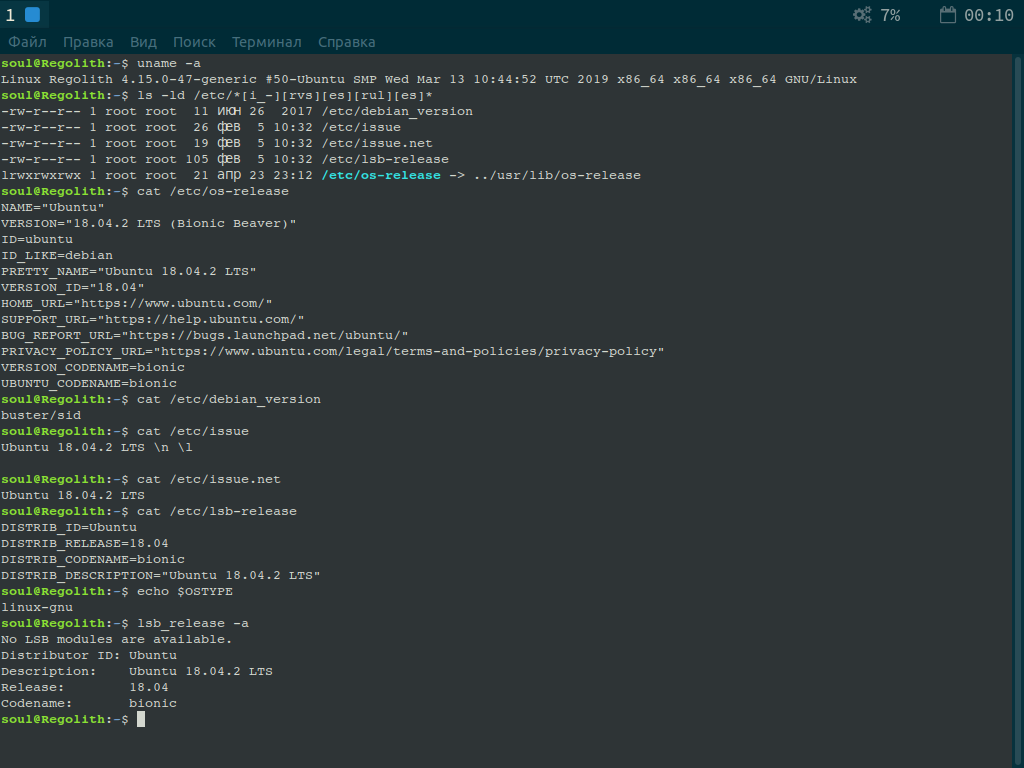Select the SUPPORT_URL help.ubuntu.com line
Image resolution: width=1024 pixels, height=768 pixels.
coord(153,319)
